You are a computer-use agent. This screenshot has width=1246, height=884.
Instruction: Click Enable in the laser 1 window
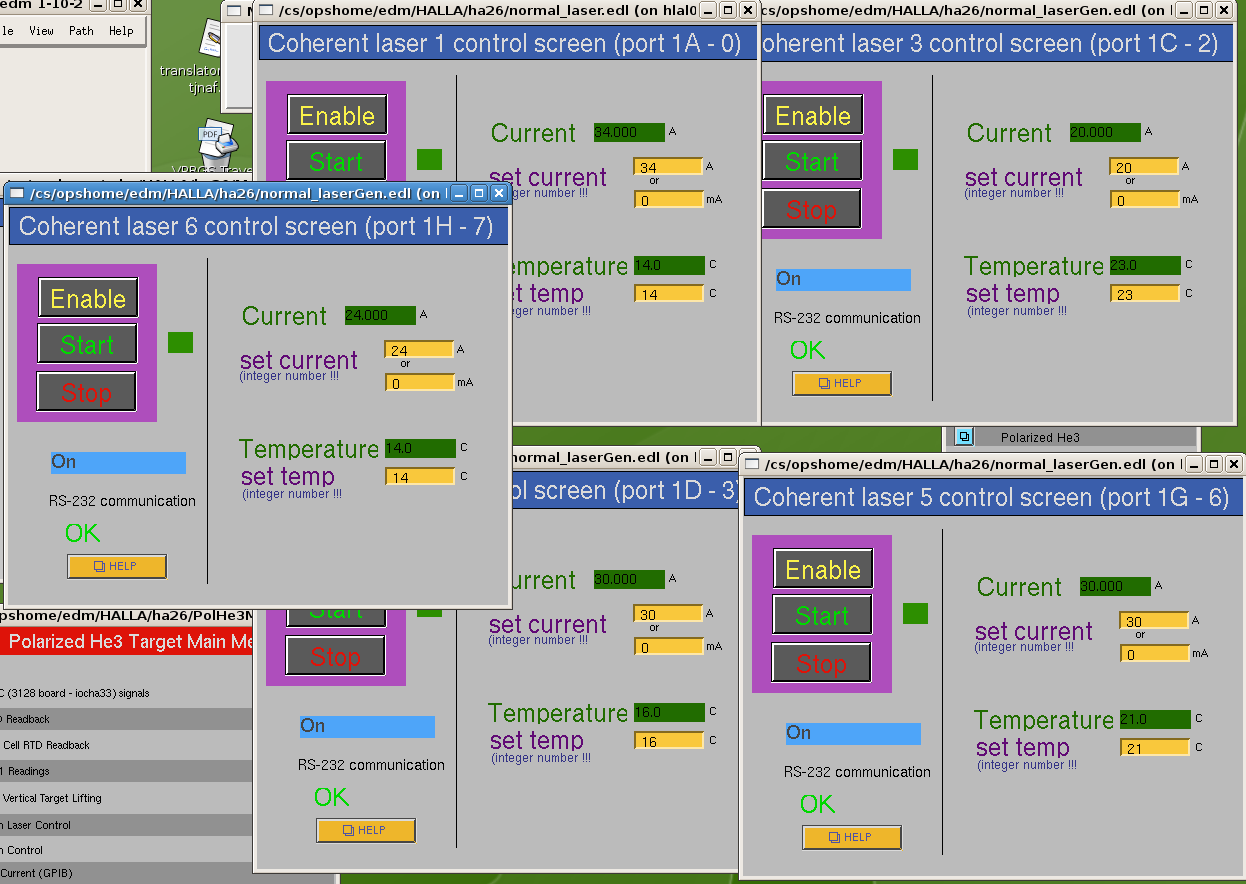point(337,115)
